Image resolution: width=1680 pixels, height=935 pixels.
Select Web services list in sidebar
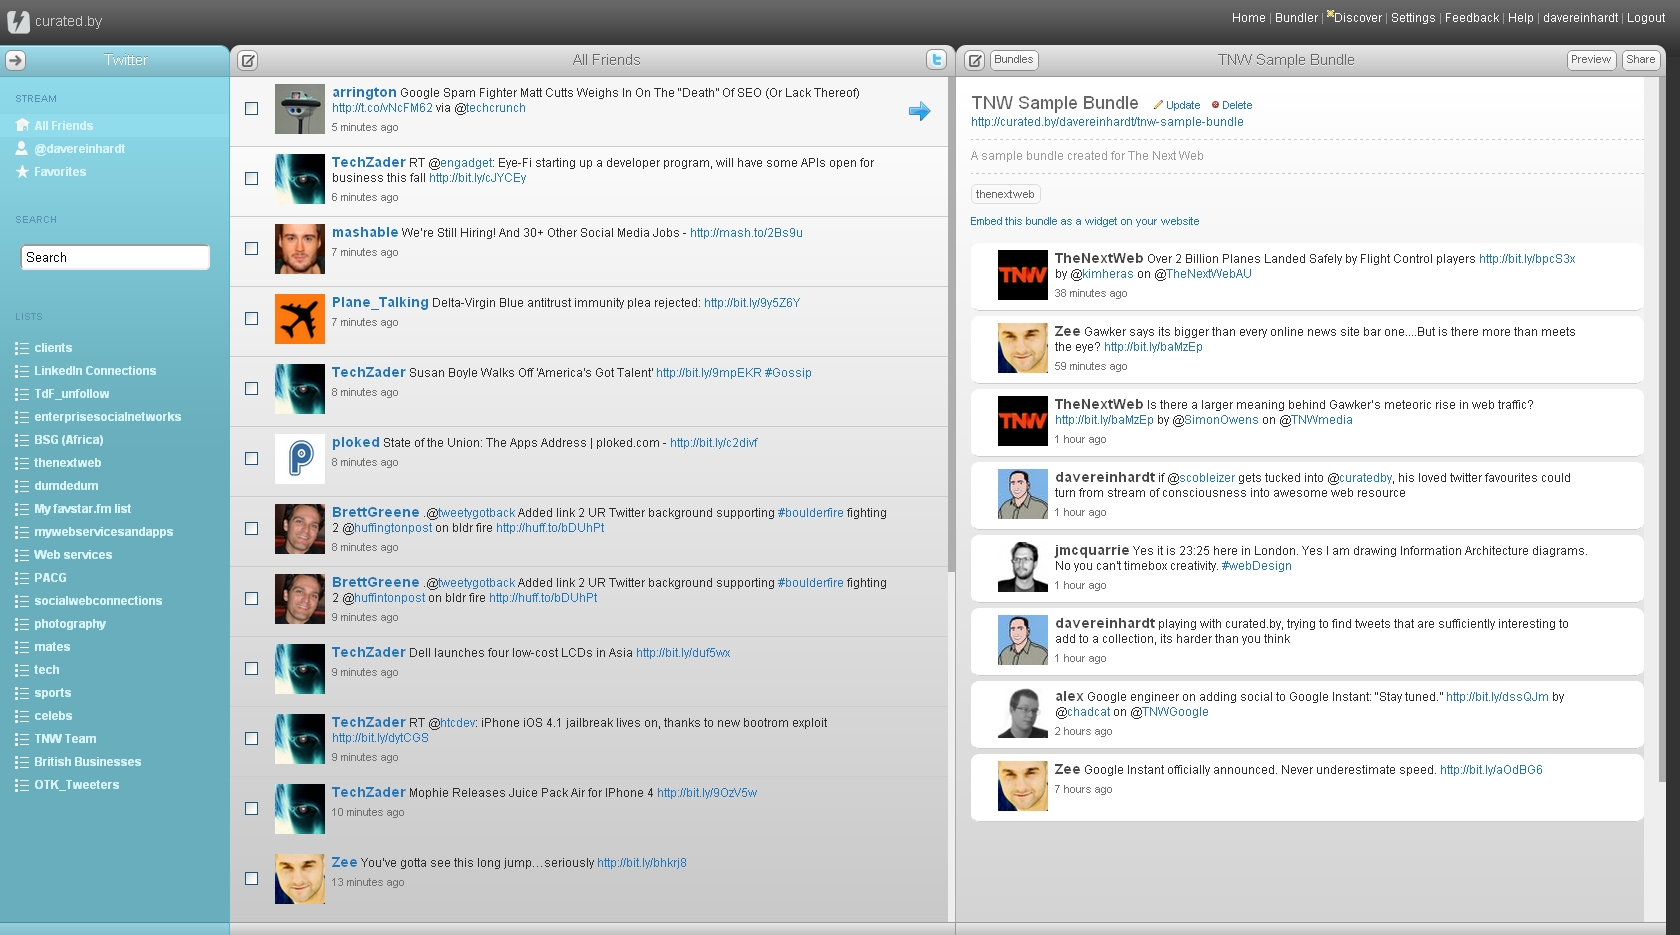73,555
